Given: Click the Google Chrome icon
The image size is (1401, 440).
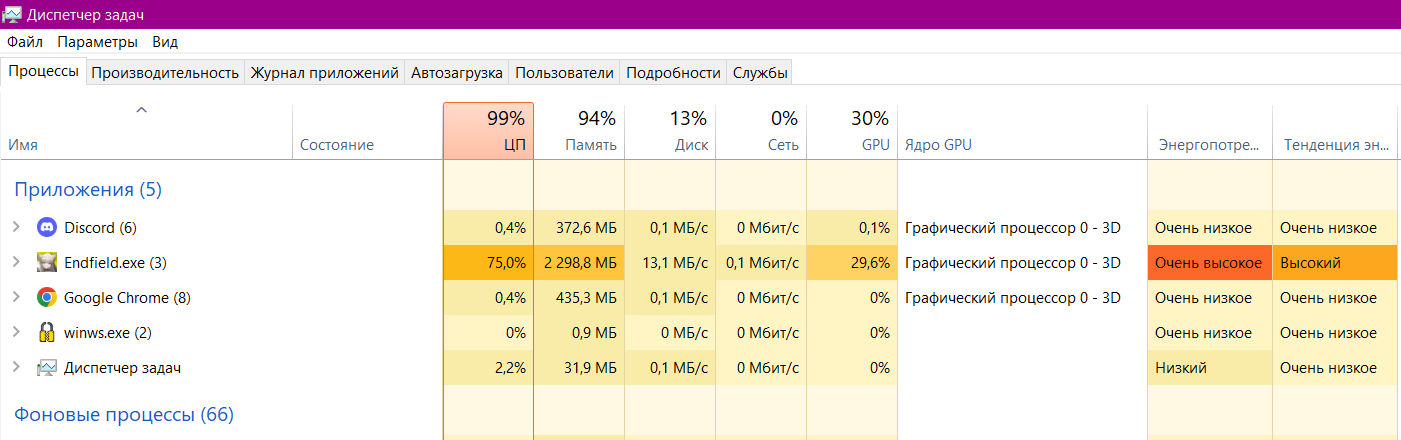Looking at the screenshot, I should [x=46, y=298].
